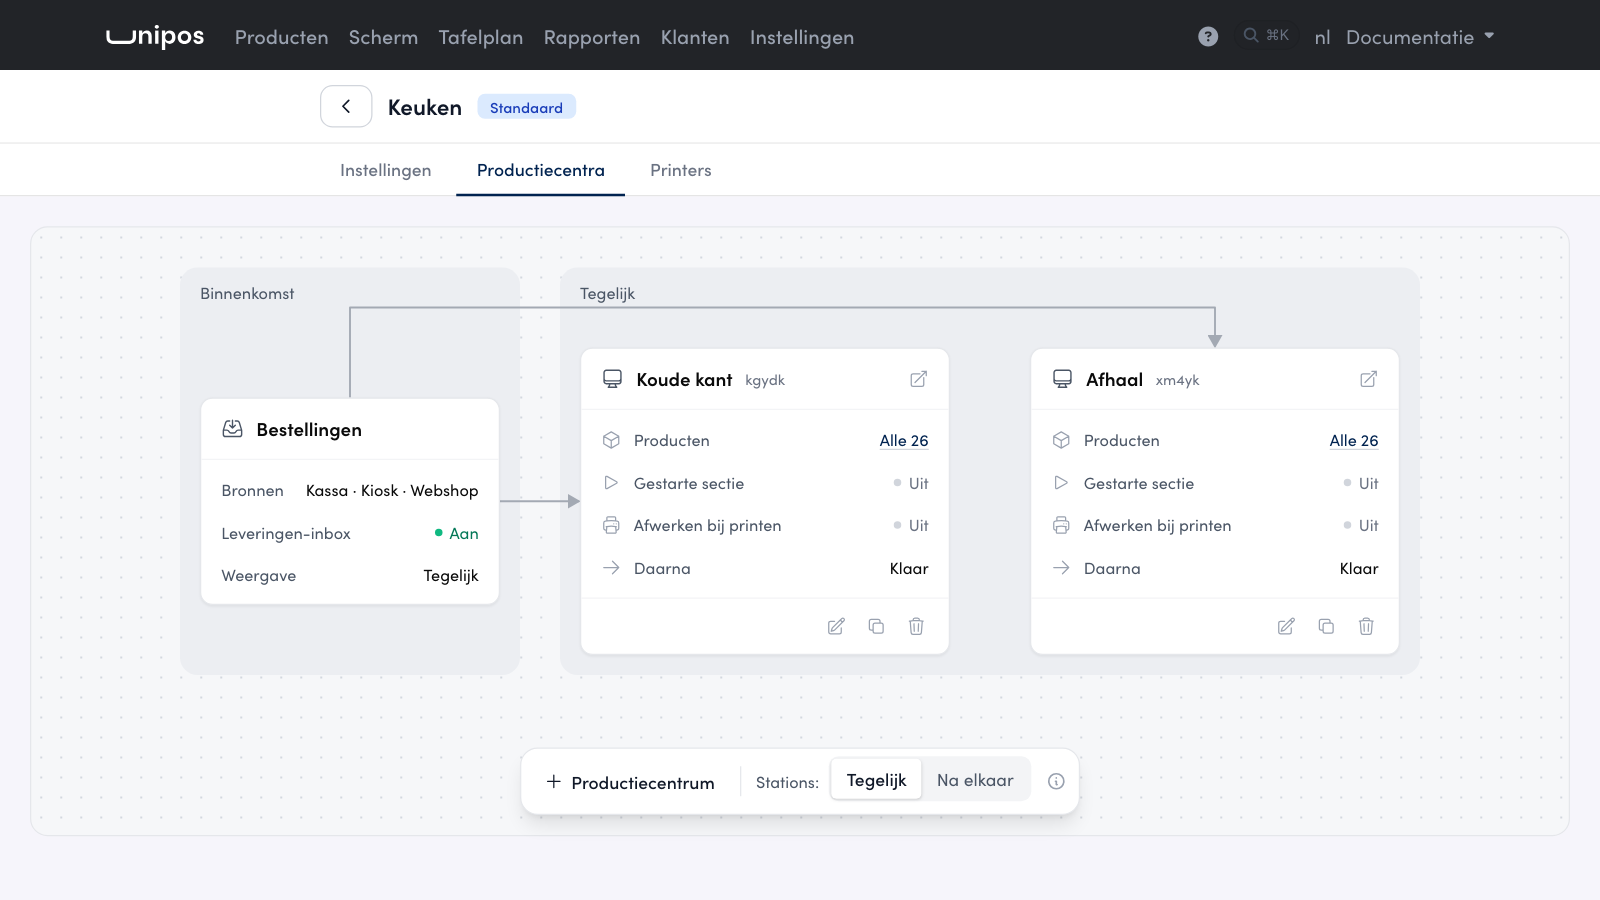Image resolution: width=1600 pixels, height=900 pixels.
Task: Open Tafelplan in the navigation bar
Action: 481,37
